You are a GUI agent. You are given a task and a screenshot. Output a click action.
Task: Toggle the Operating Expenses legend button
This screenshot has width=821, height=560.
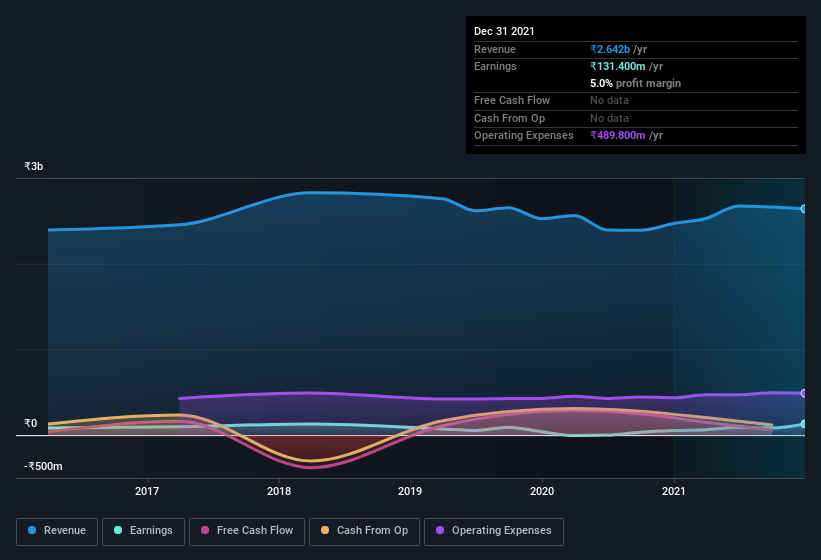(x=494, y=531)
